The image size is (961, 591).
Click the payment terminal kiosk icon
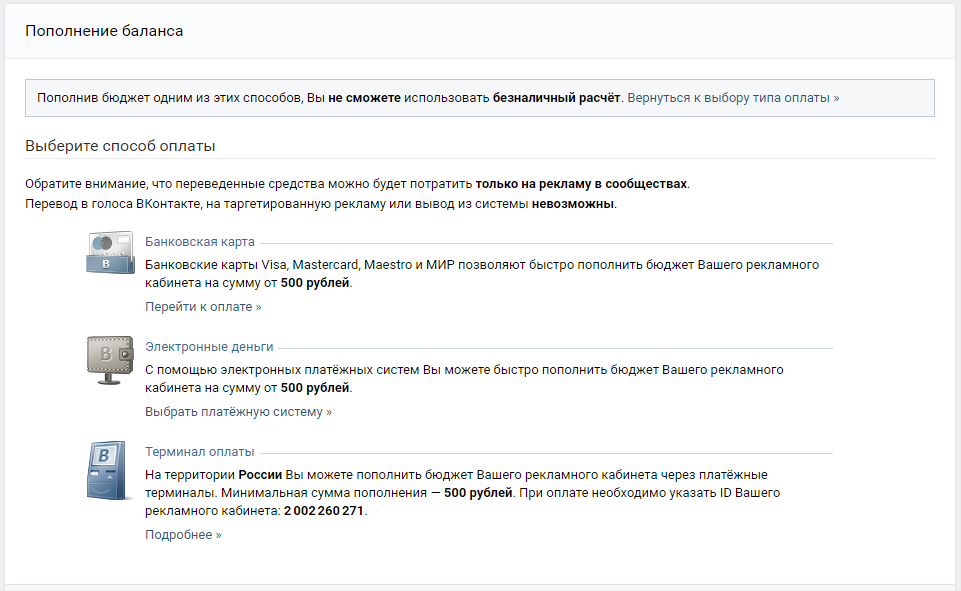(x=107, y=470)
